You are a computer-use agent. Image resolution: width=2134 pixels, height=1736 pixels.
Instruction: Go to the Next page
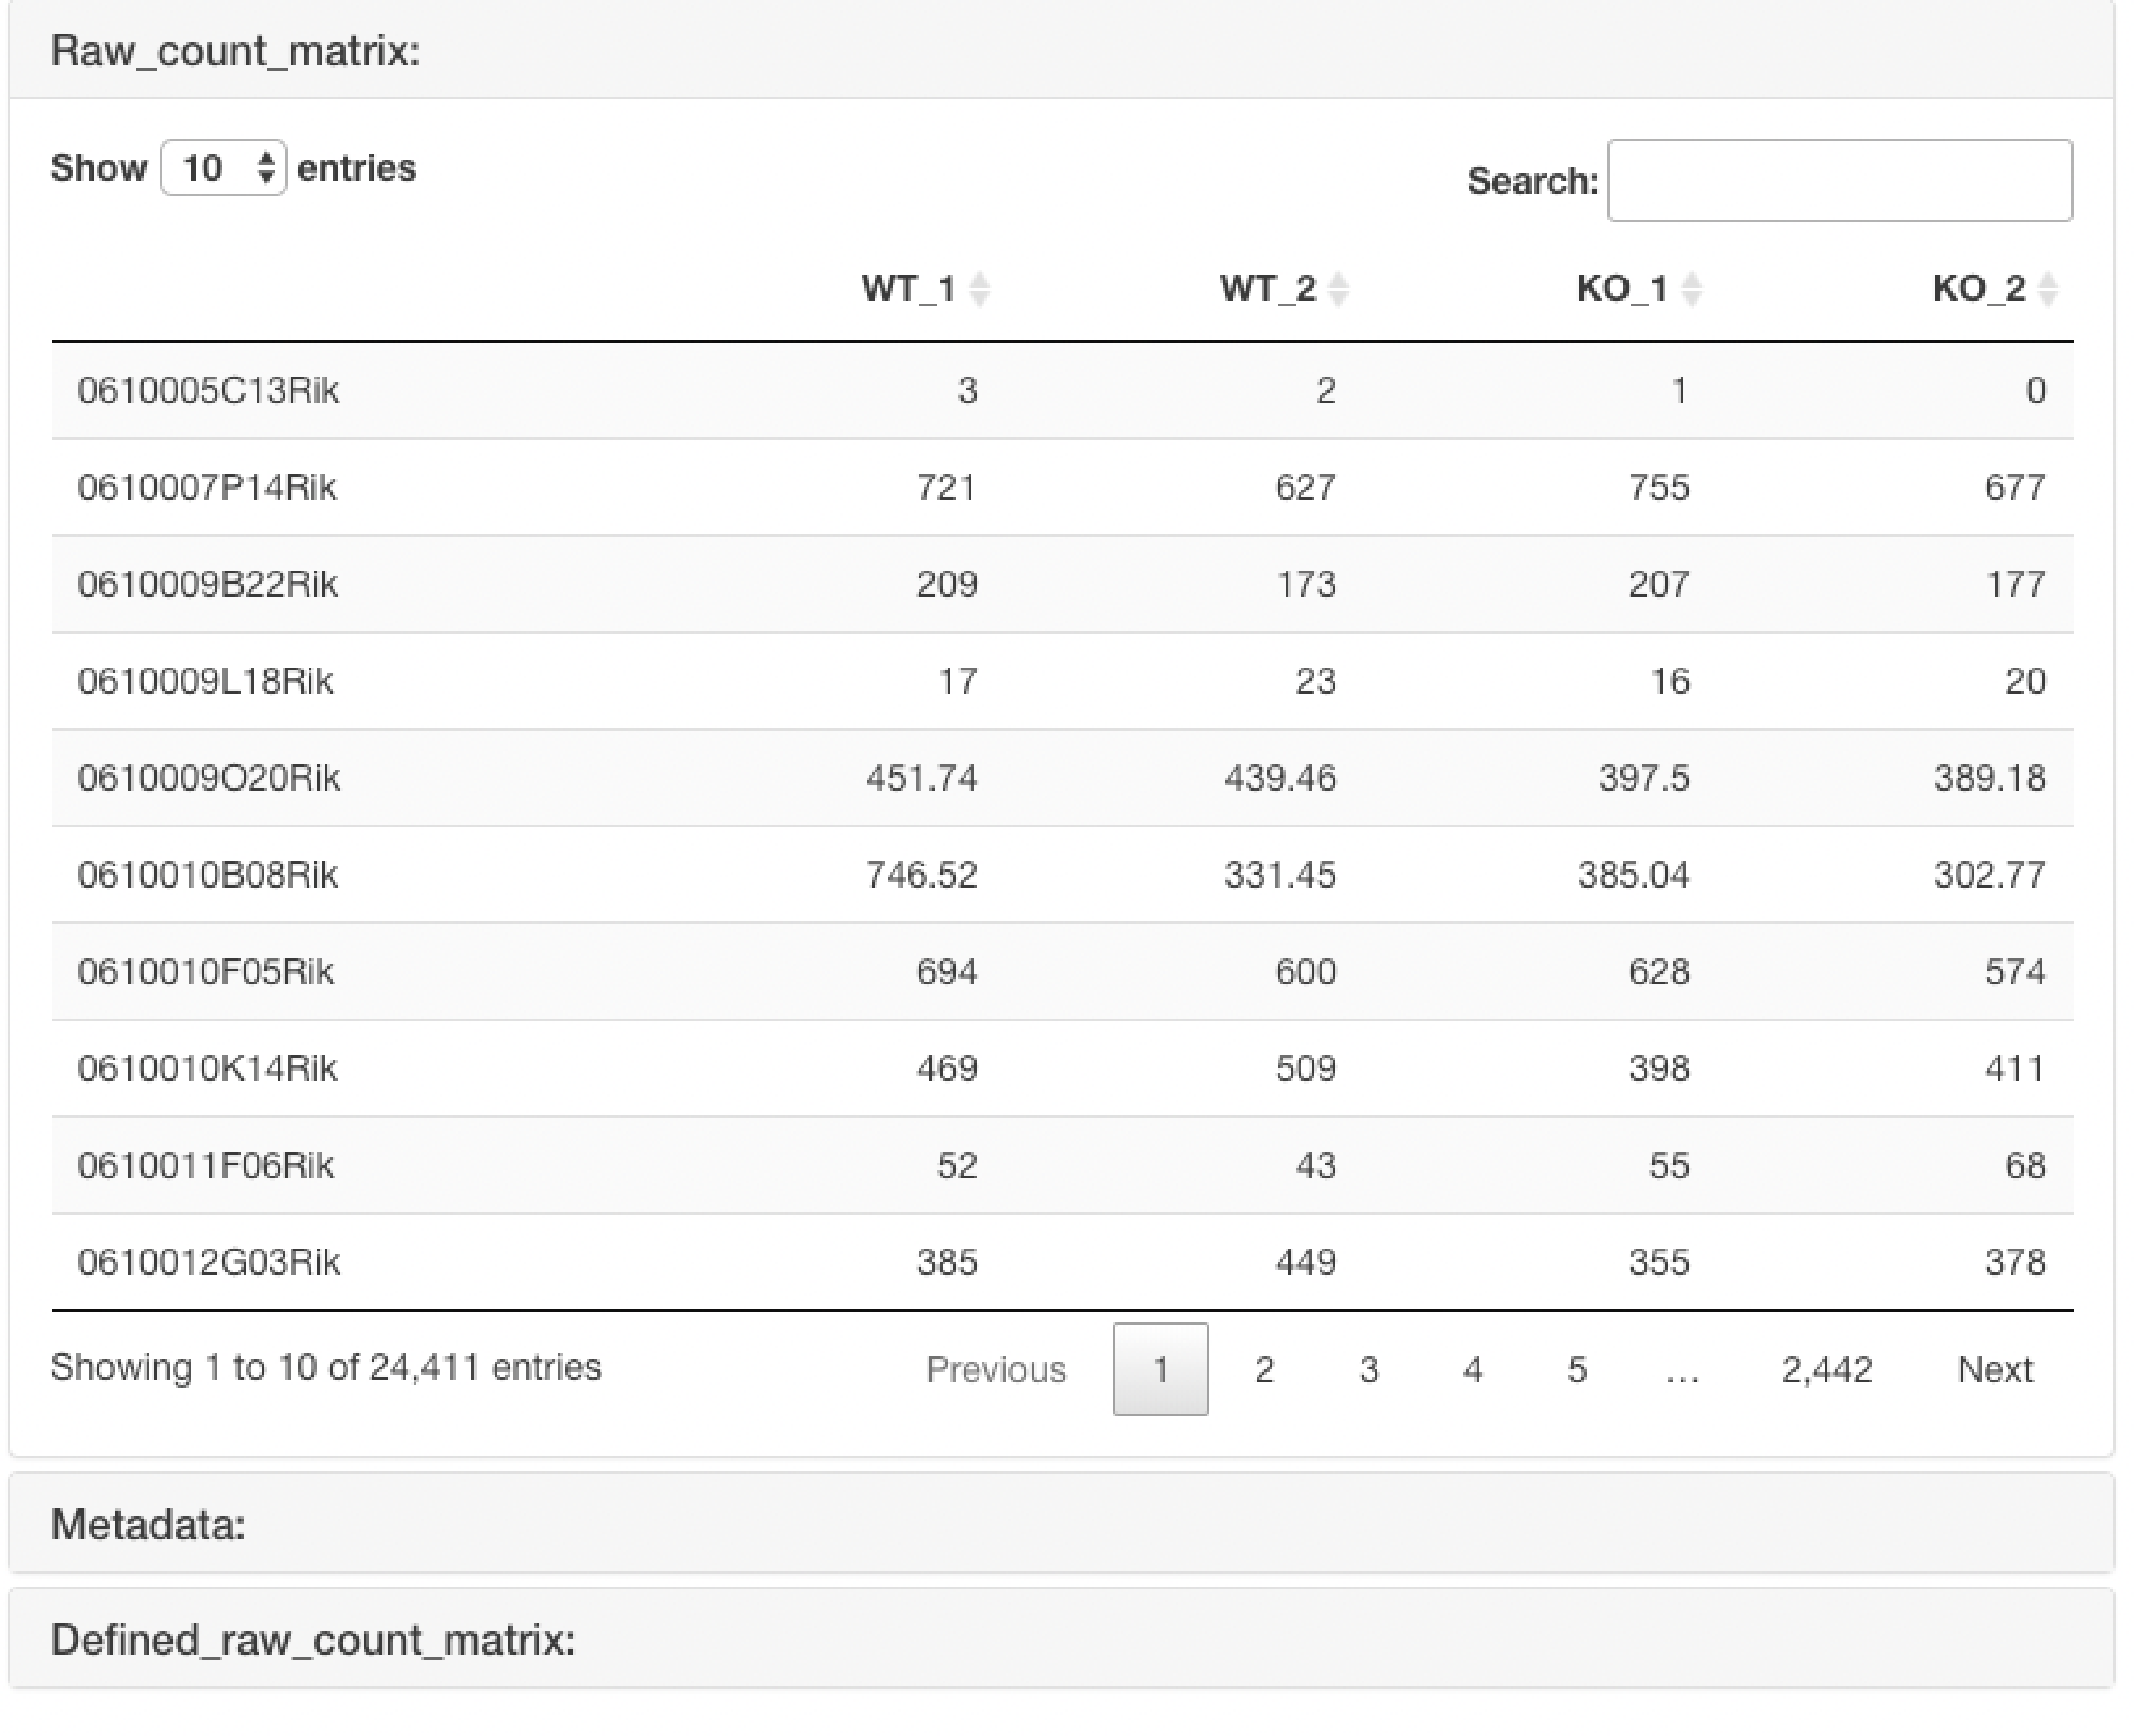pos(1994,1369)
